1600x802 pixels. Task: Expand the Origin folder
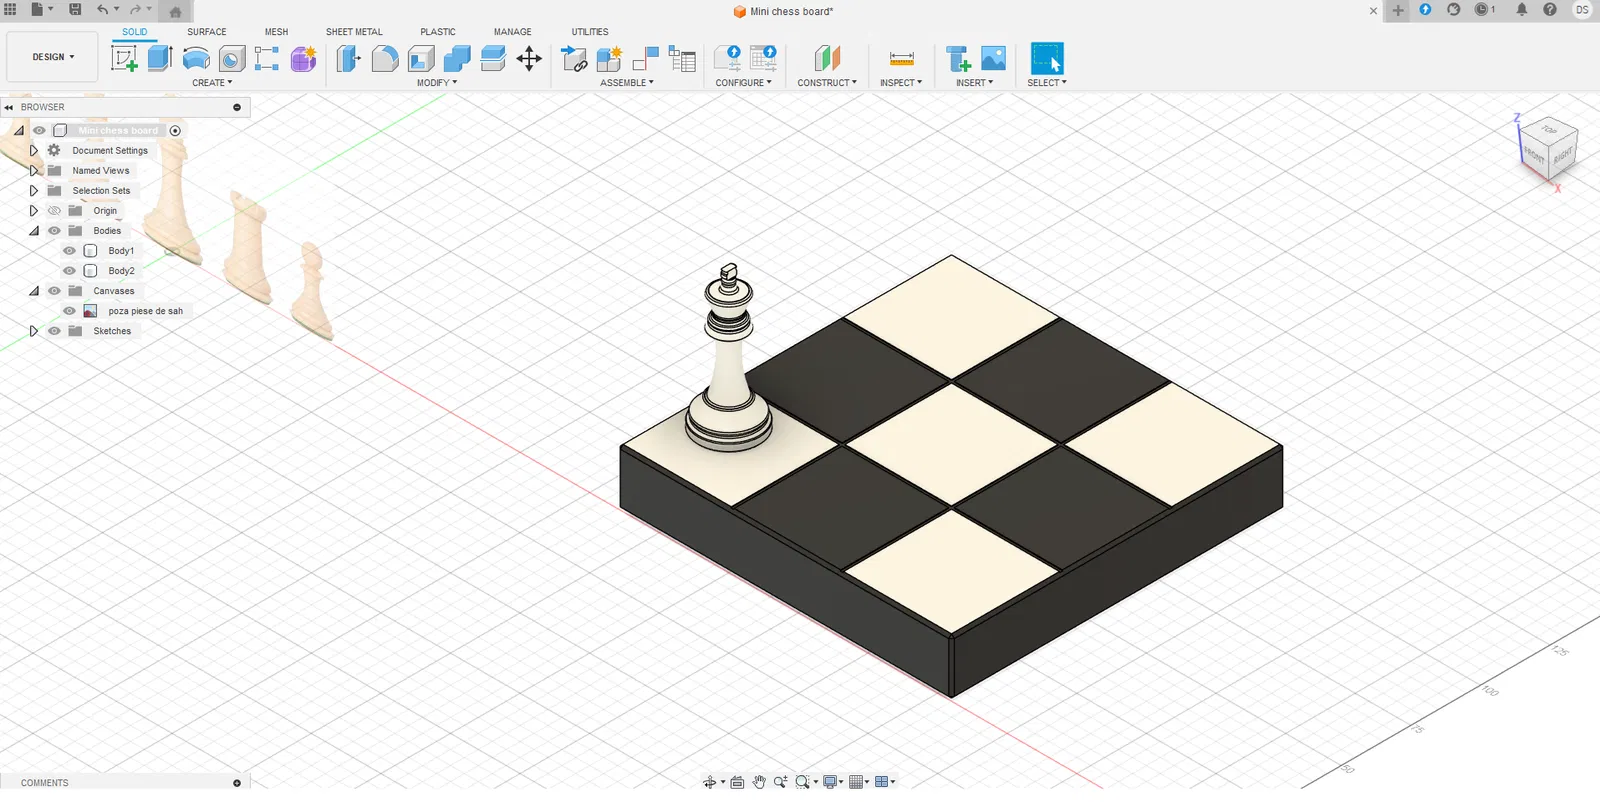point(34,211)
